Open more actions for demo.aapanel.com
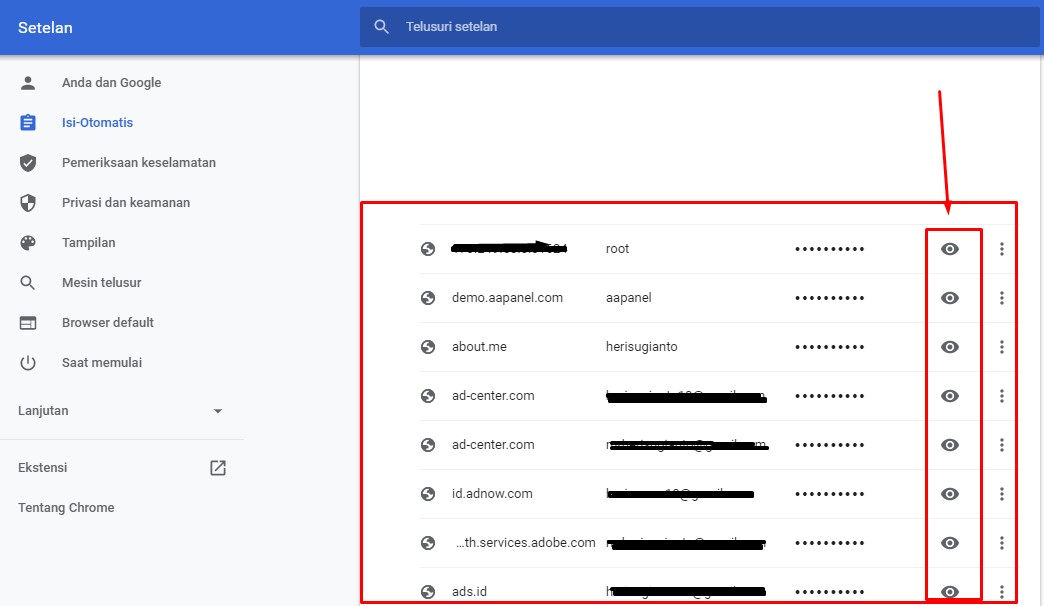1044x606 pixels. [x=1001, y=298]
